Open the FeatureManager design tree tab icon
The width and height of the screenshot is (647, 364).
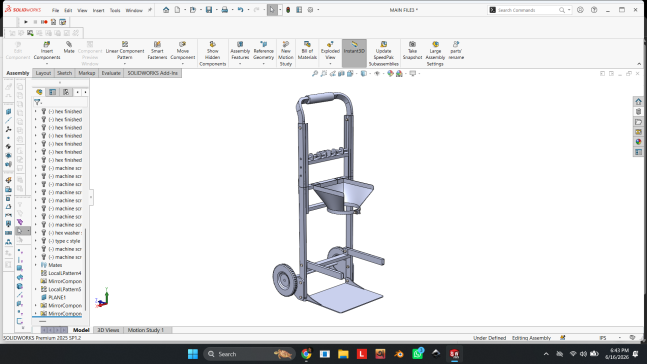click(x=39, y=92)
